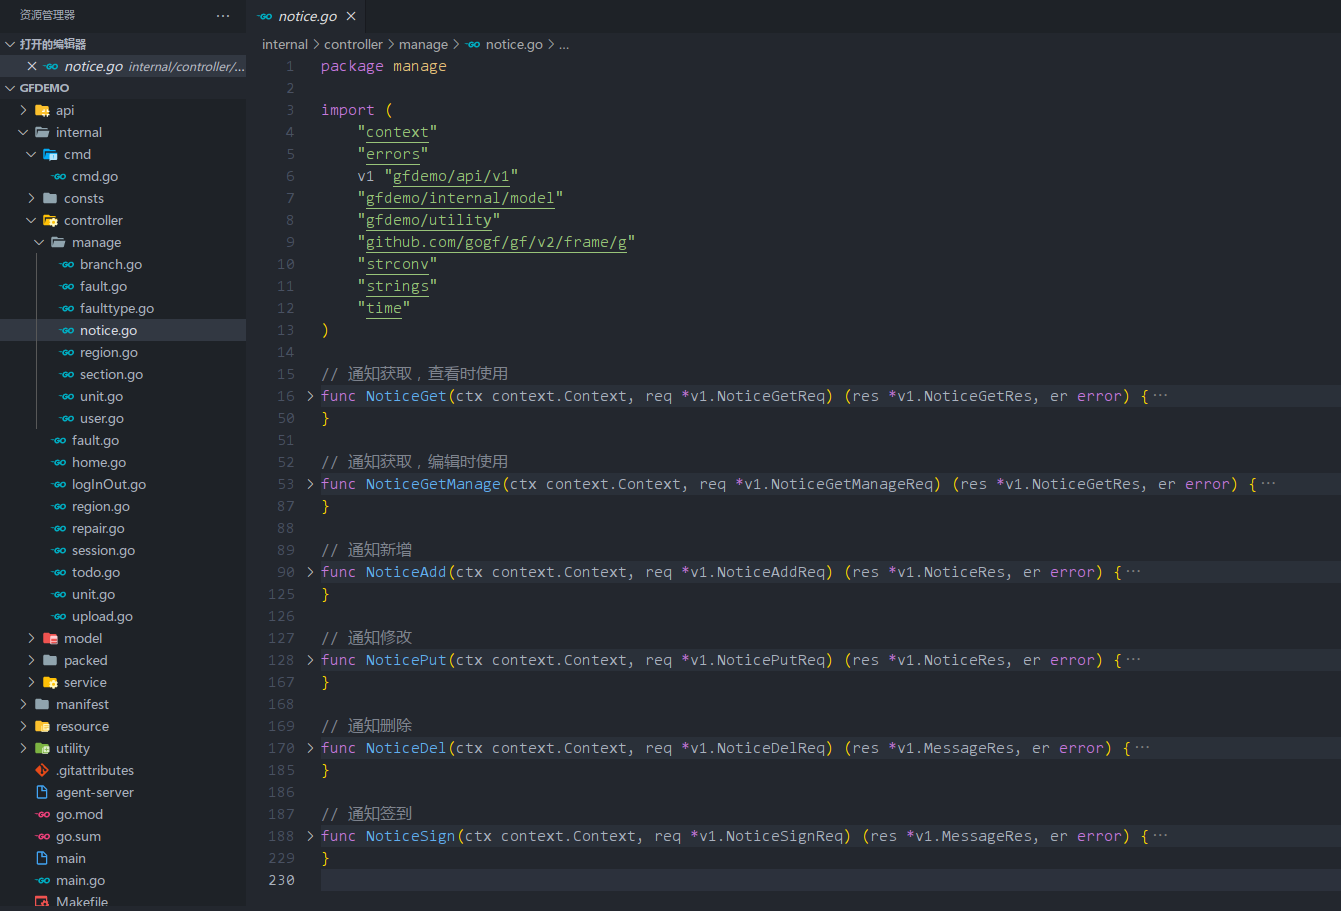Click the service folder icon

coord(50,682)
